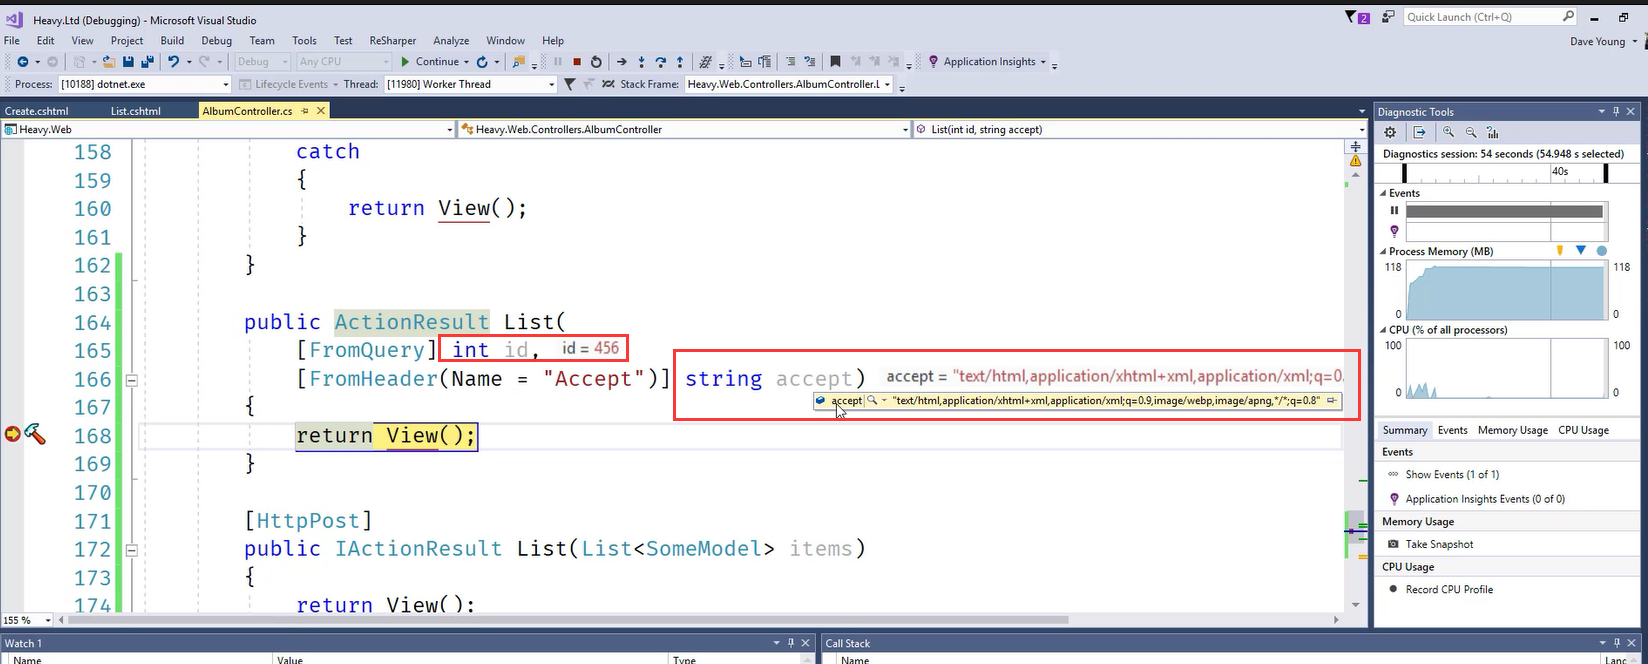Click the Step Into arrow icon
Screen dimensions: 1648x664
click(x=641, y=62)
